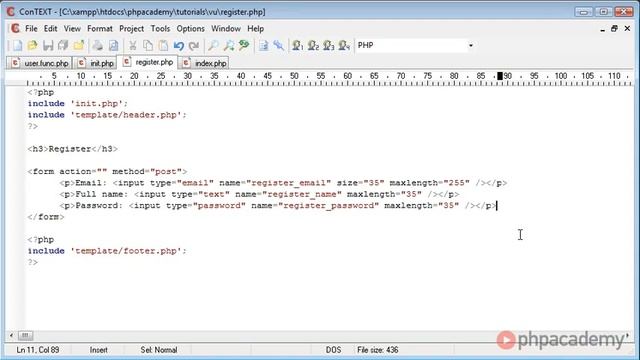Open the File menu
Screen dimensions: 640x360
(31, 29)
